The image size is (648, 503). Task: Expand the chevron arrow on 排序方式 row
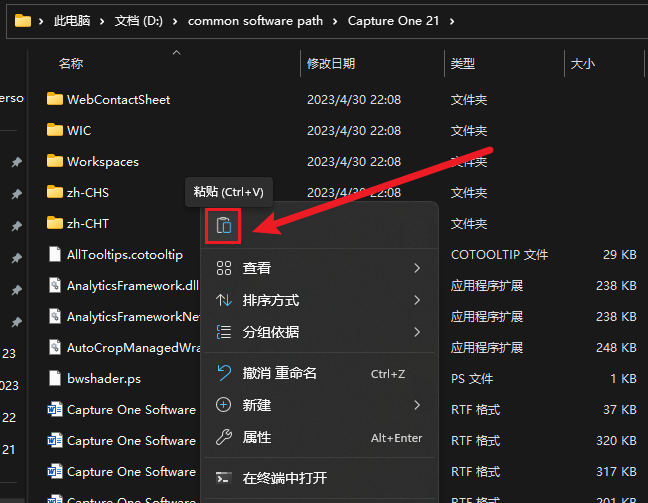pyautogui.click(x=417, y=300)
